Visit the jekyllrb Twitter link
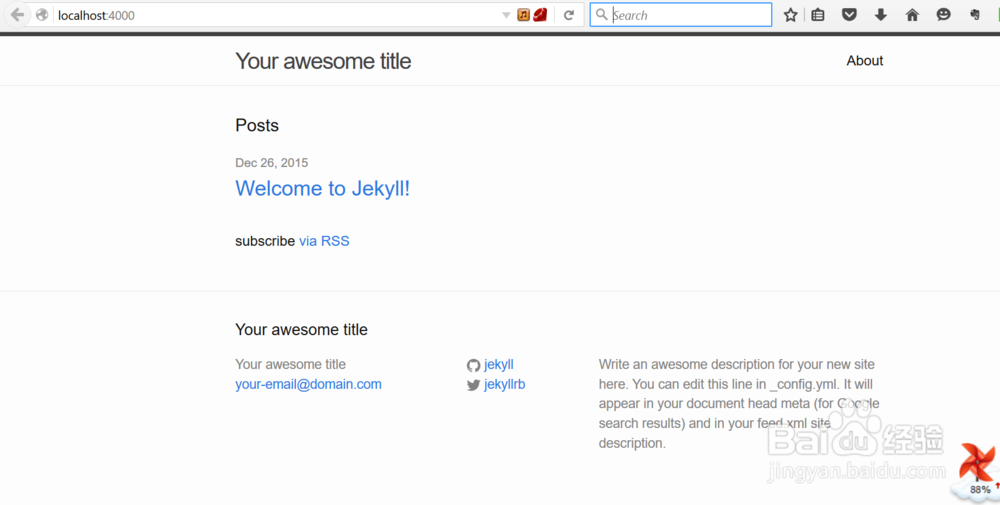The image size is (1000, 505). tap(504, 384)
